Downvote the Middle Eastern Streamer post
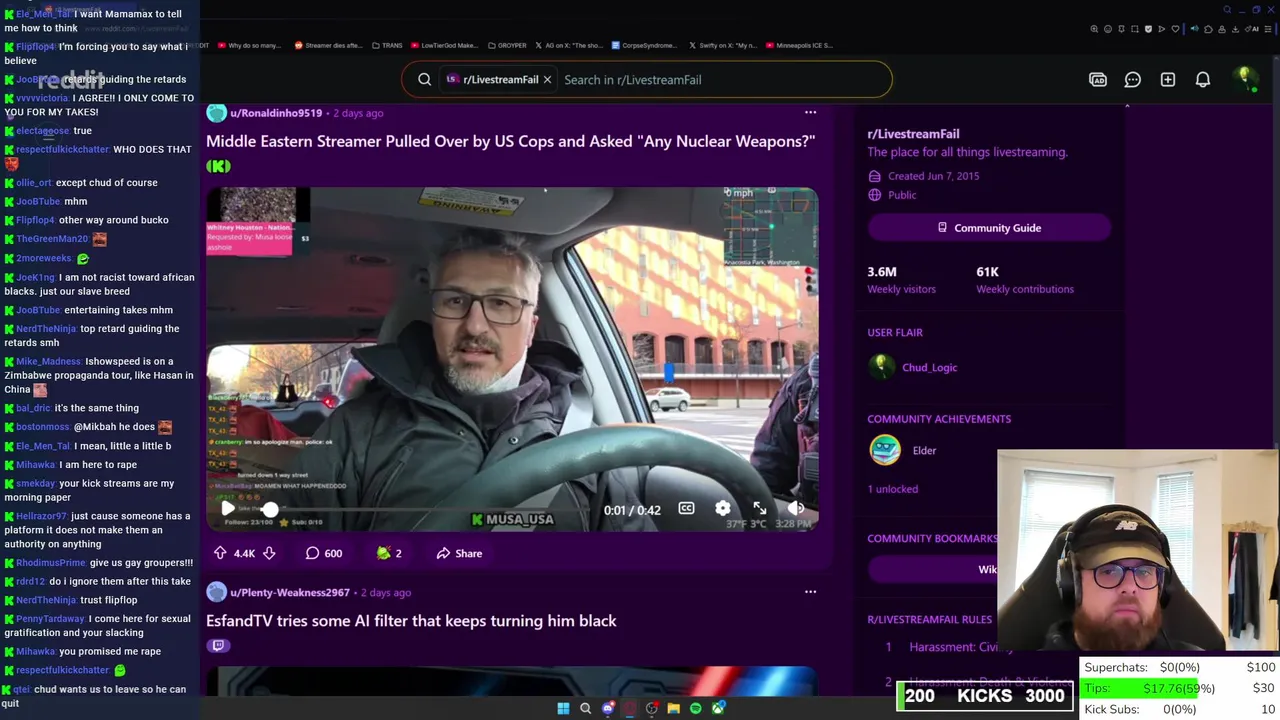This screenshot has height=720, width=1280. pyautogui.click(x=269, y=553)
